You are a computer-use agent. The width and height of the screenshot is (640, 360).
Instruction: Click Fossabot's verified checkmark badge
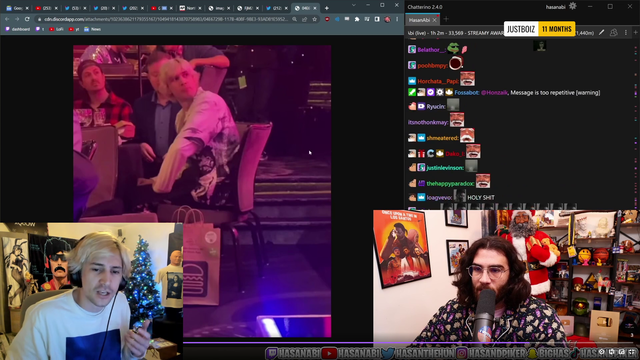[x=431, y=92]
